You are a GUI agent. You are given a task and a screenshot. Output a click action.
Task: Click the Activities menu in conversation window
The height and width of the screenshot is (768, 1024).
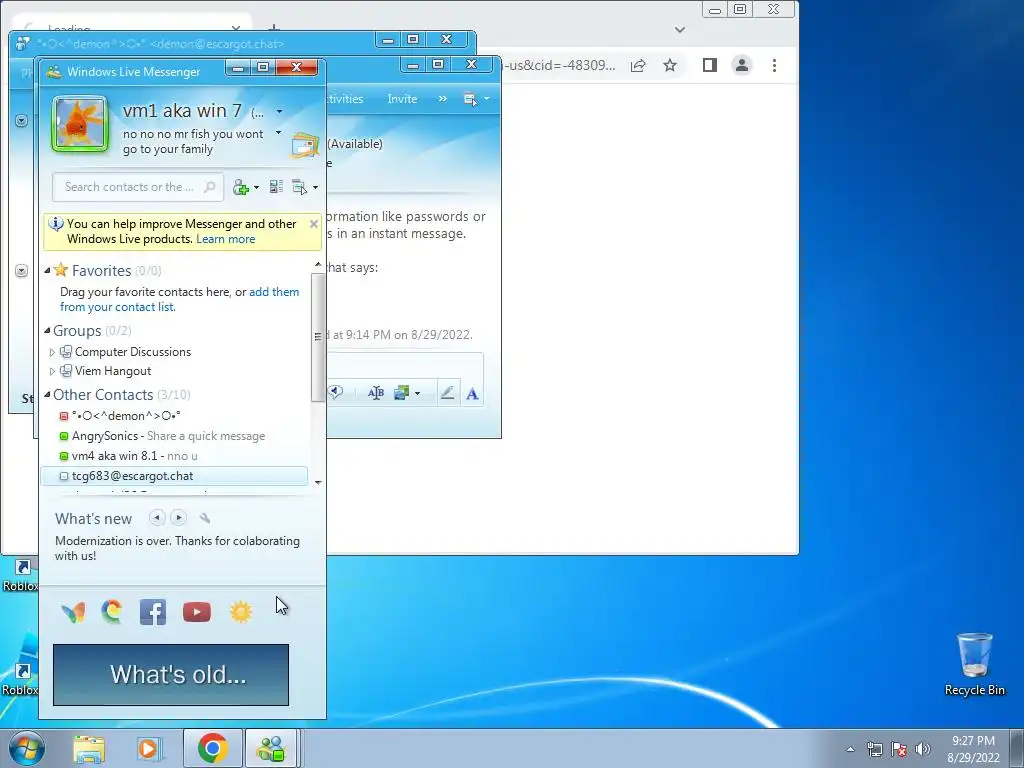(x=345, y=99)
